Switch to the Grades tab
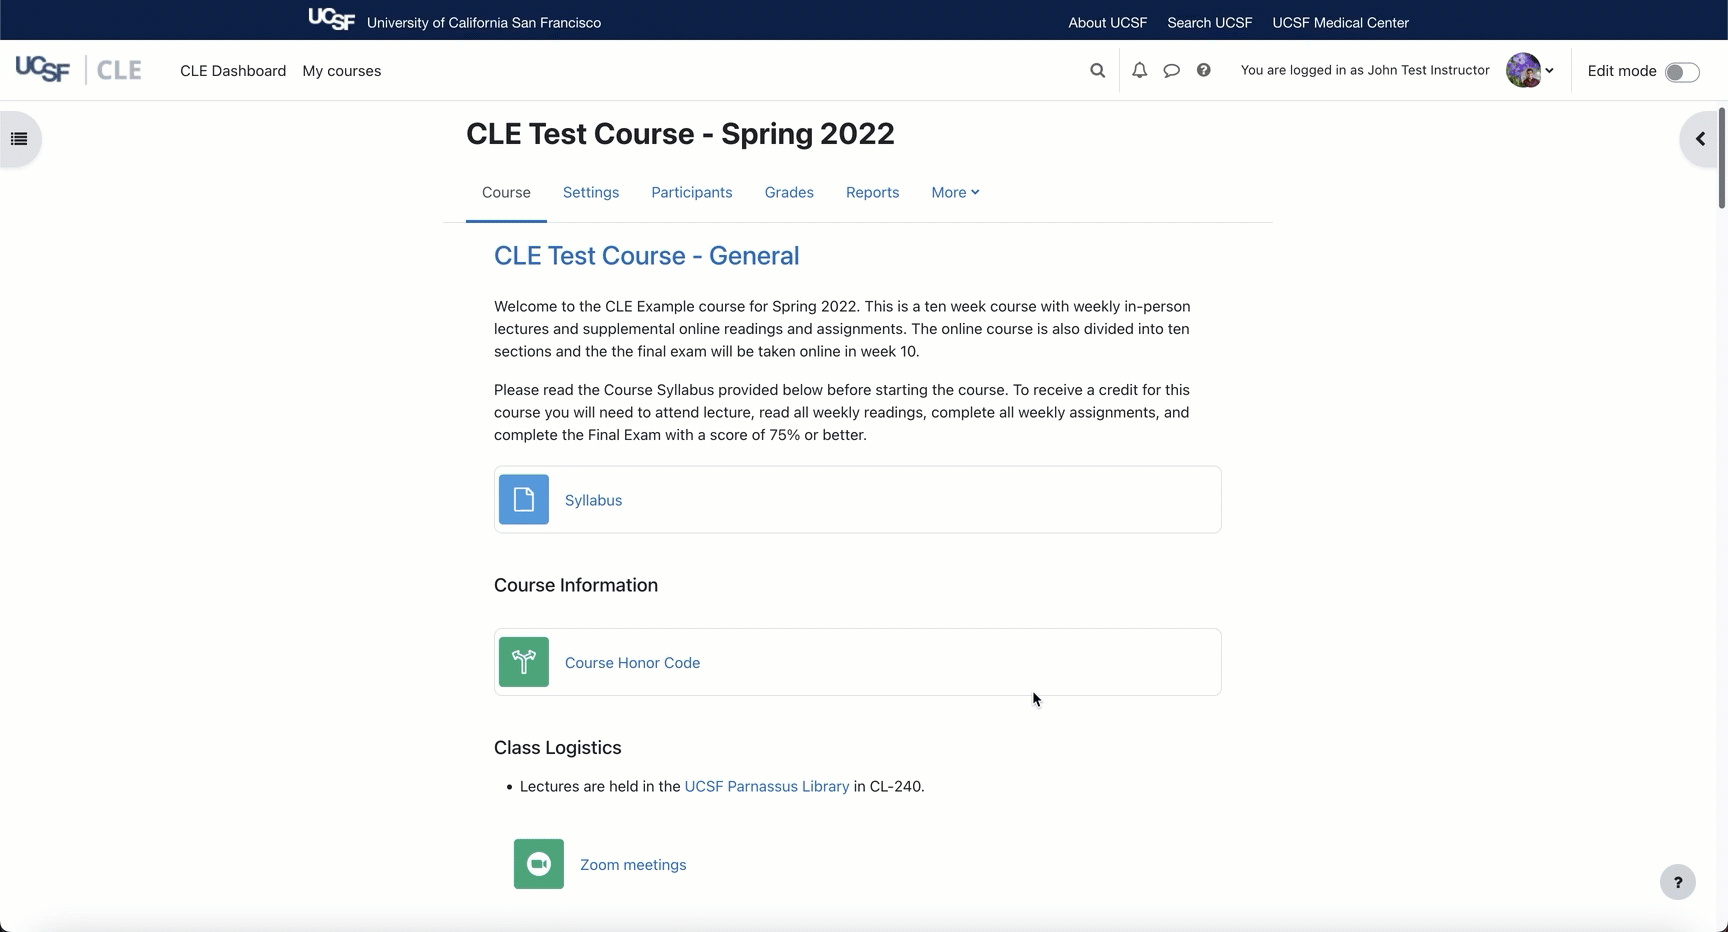 point(789,193)
